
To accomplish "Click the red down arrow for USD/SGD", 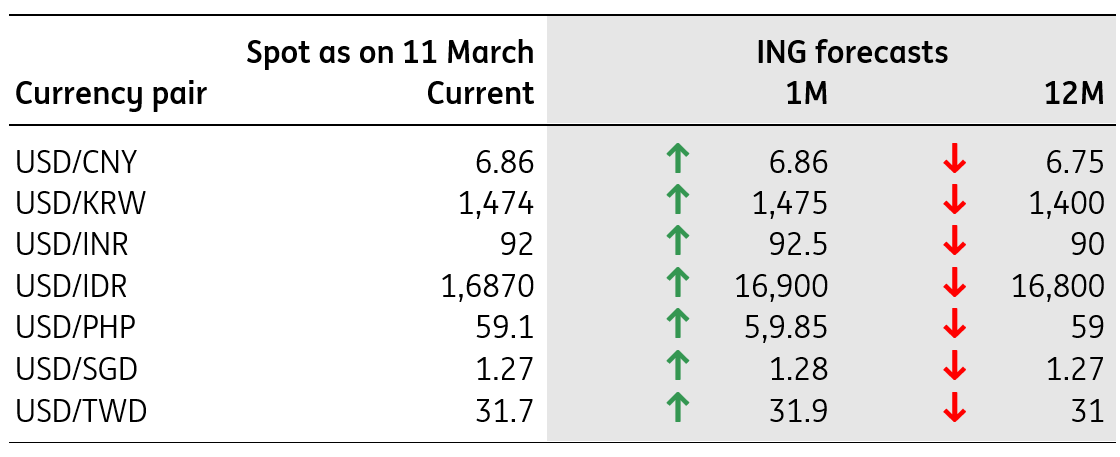I will coord(954,368).
